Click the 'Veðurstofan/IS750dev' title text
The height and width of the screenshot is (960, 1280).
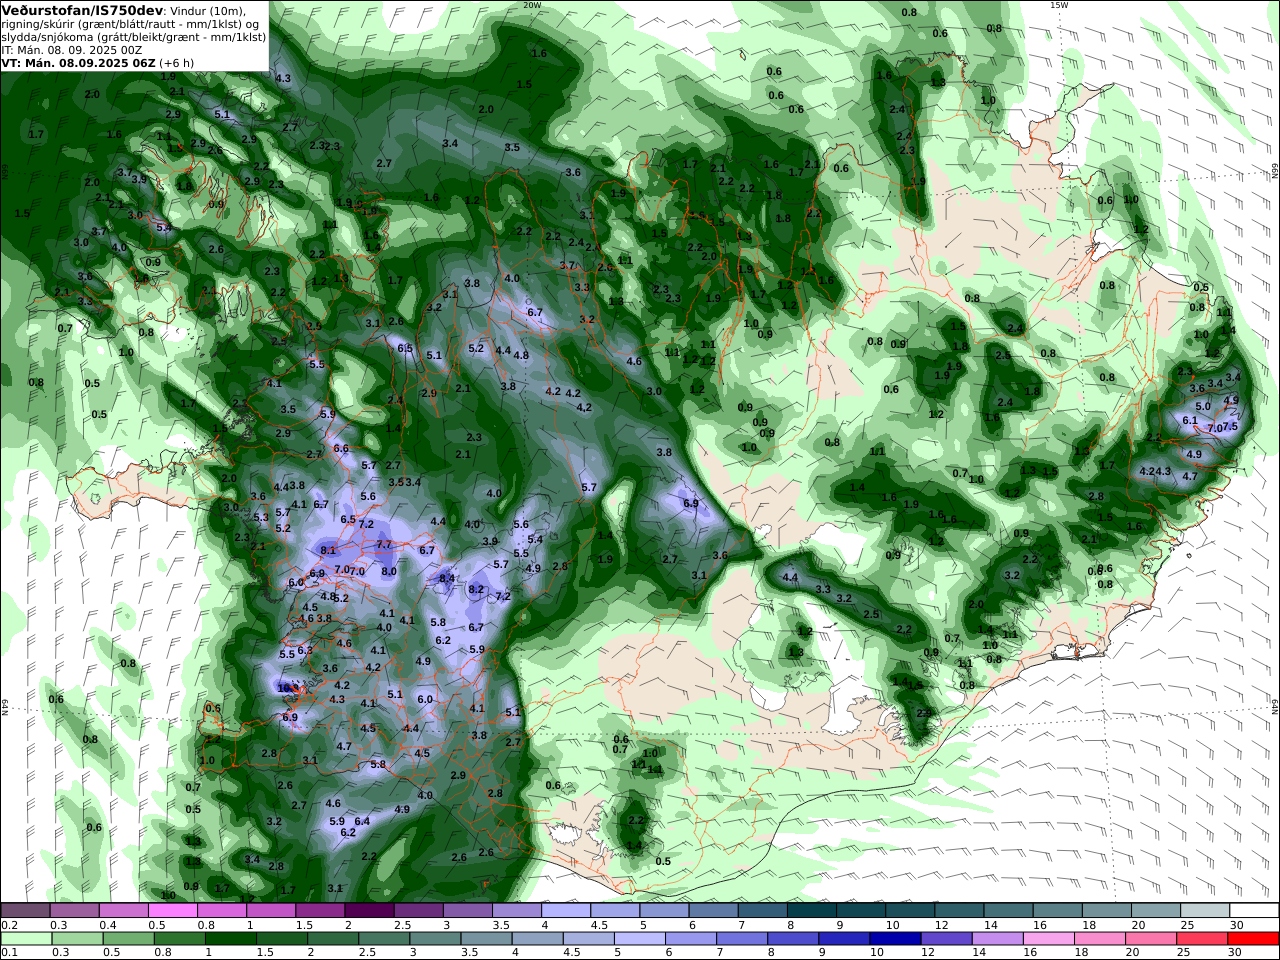tap(82, 10)
